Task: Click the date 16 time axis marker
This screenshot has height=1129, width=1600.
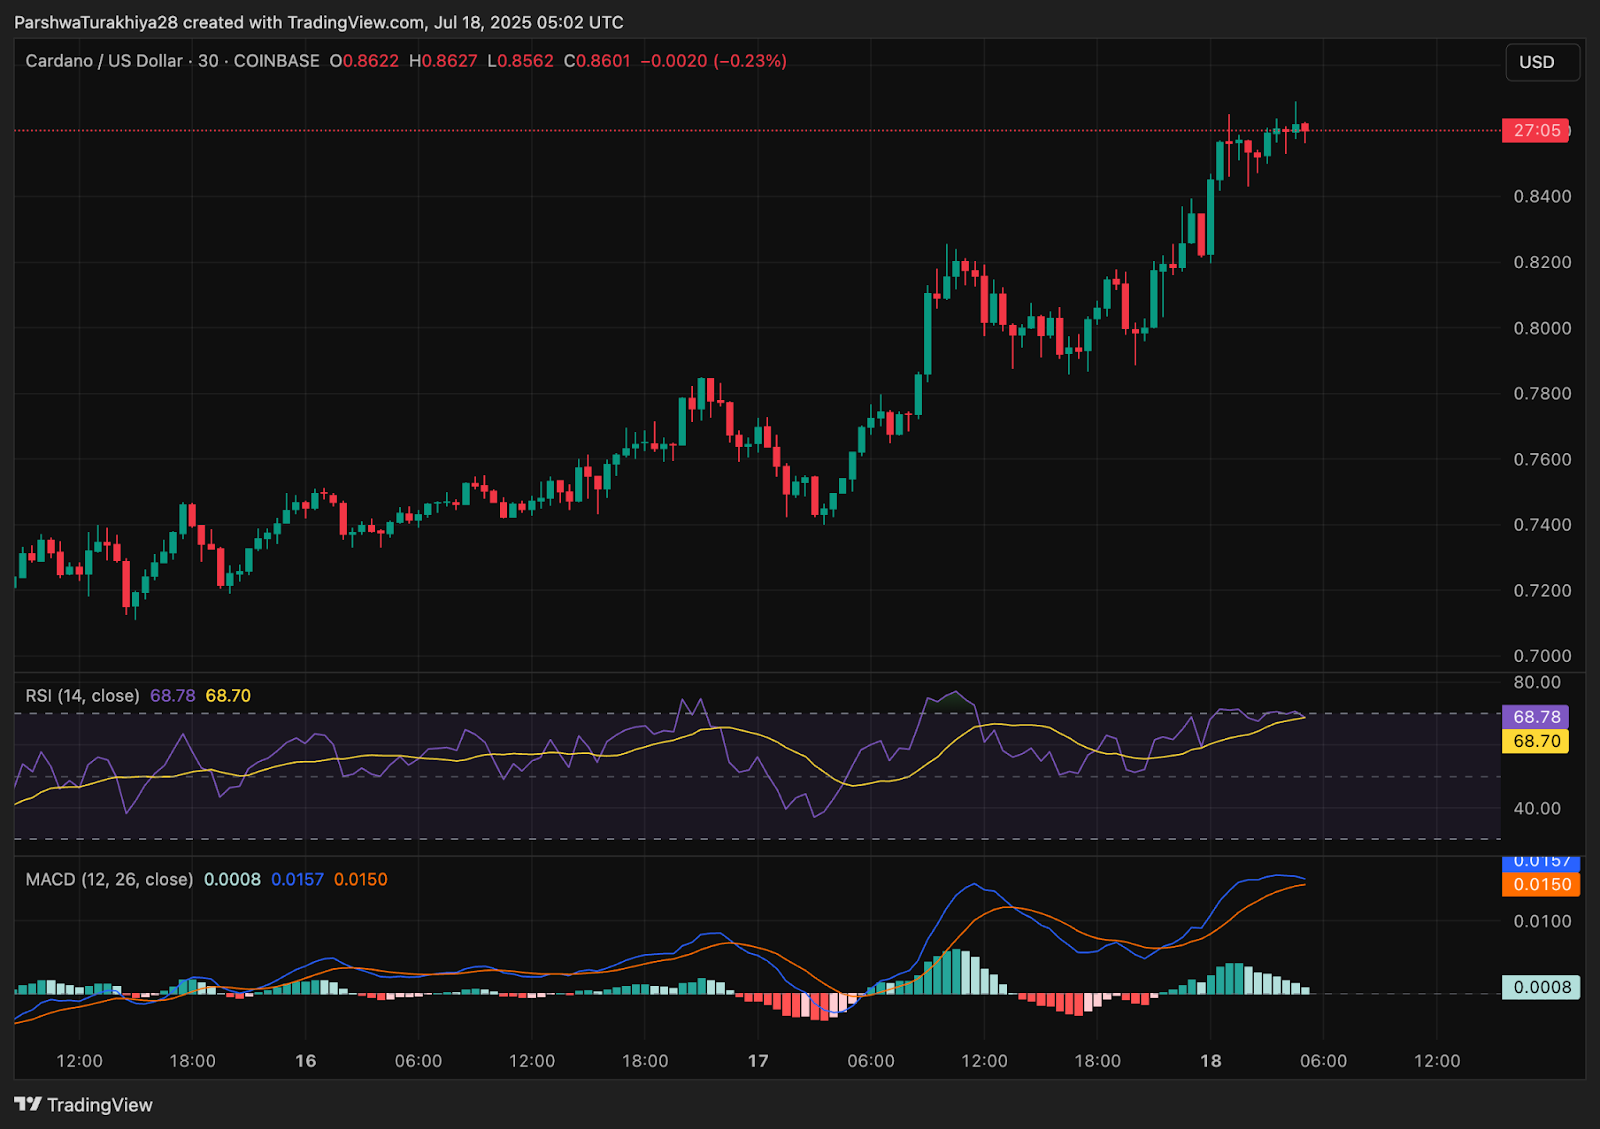Action: click(306, 1061)
